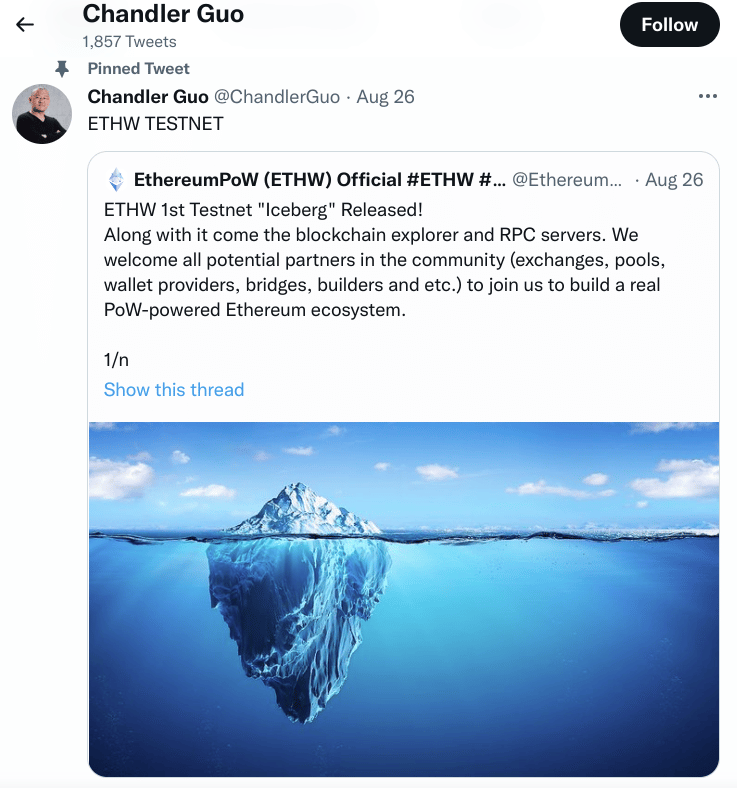The image size is (737, 788).
Task: Click the Chandler Guo header title
Action: (x=163, y=14)
